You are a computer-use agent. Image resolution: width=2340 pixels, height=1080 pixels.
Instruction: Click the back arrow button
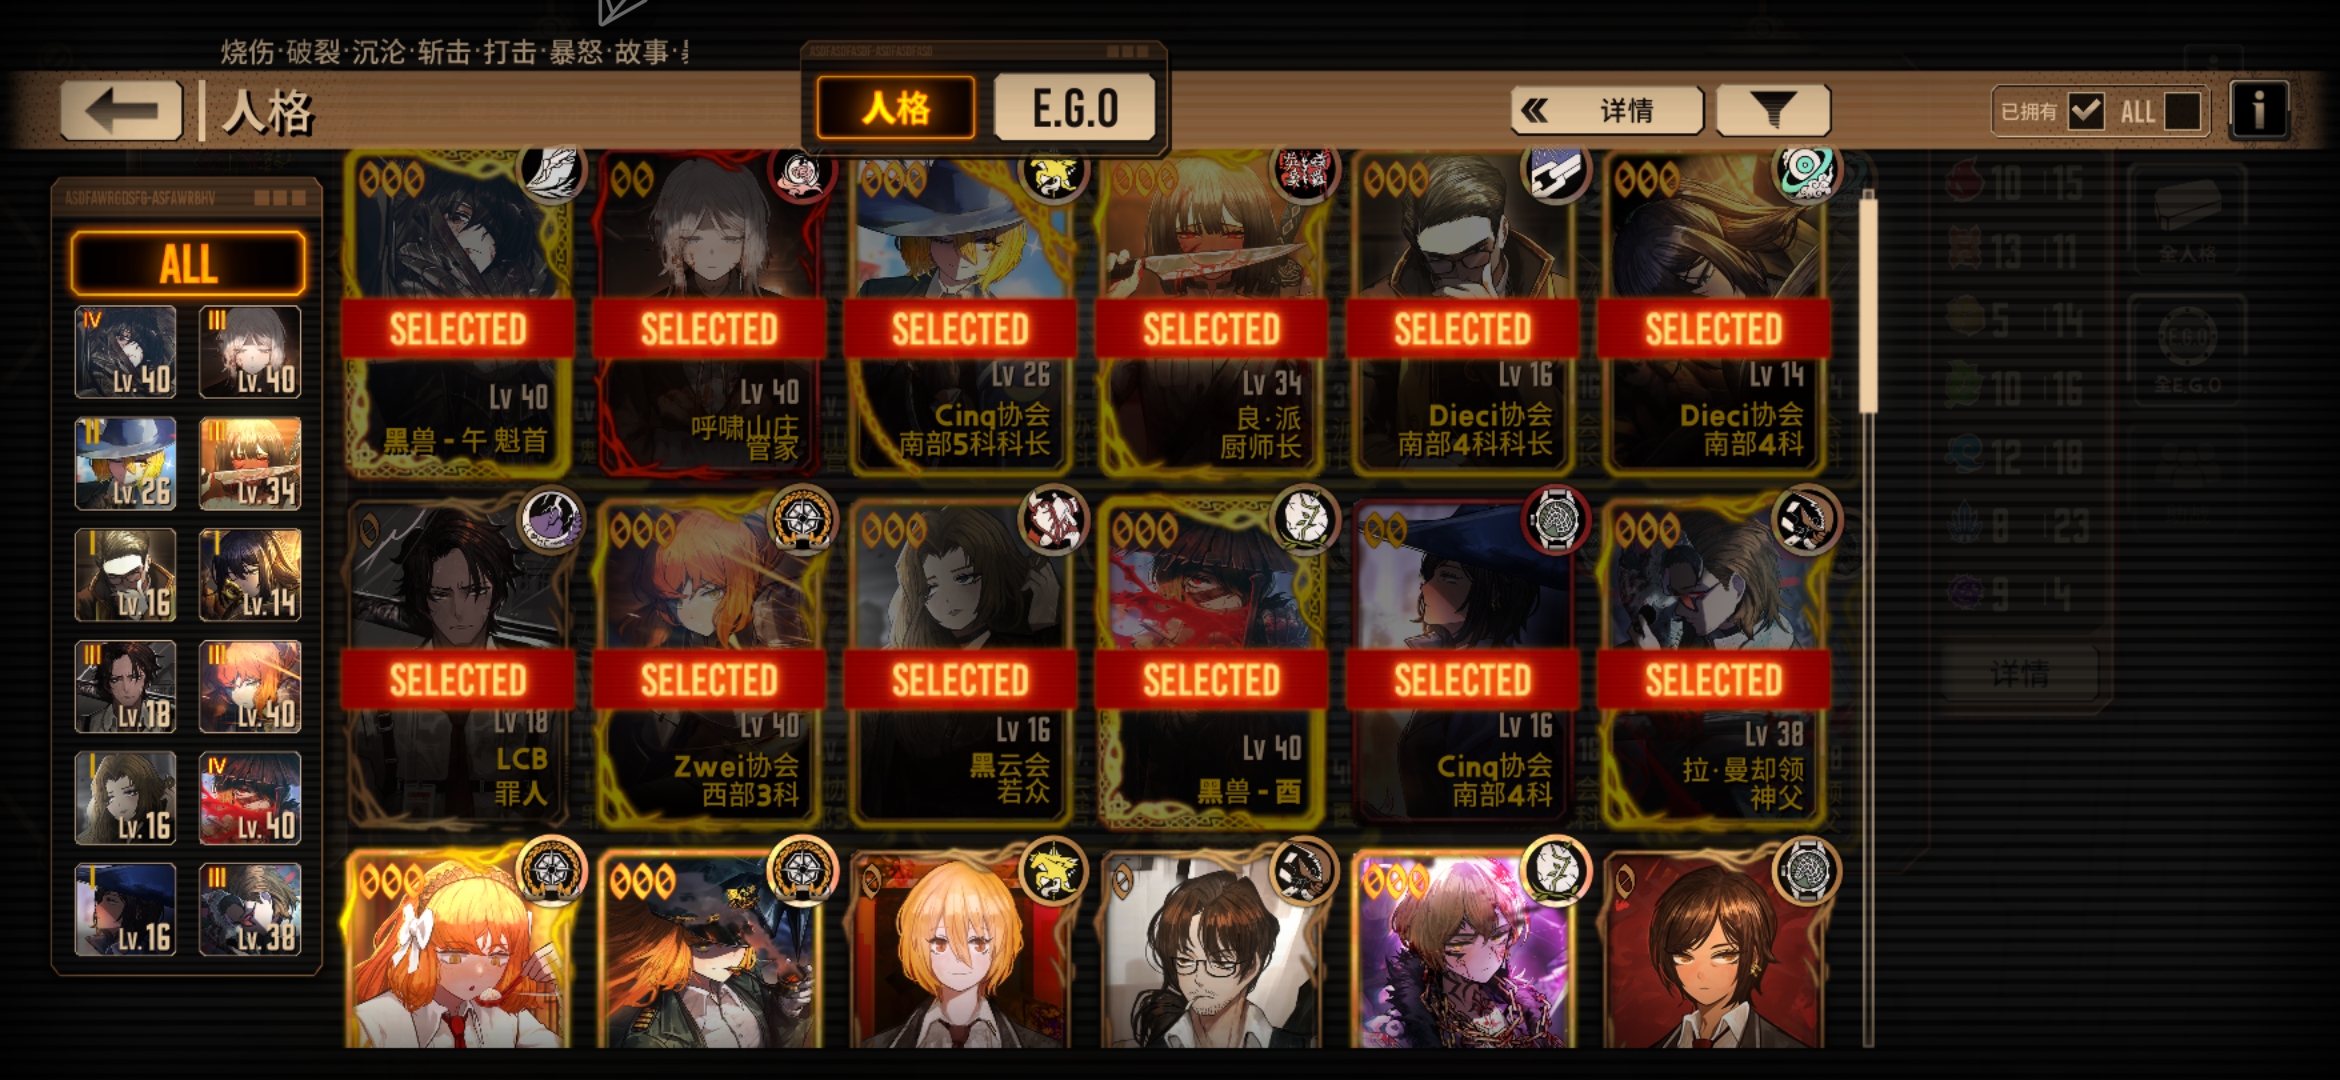pyautogui.click(x=121, y=110)
